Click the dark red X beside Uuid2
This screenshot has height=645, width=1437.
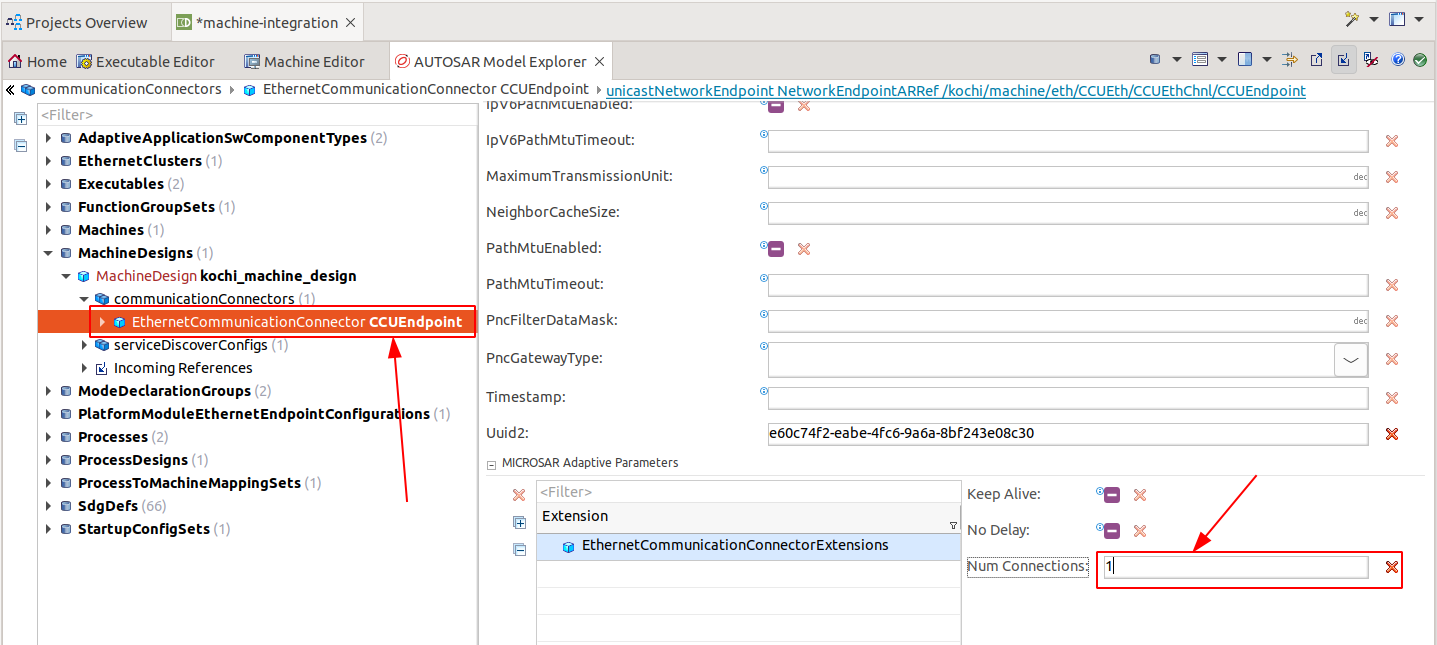click(x=1391, y=434)
